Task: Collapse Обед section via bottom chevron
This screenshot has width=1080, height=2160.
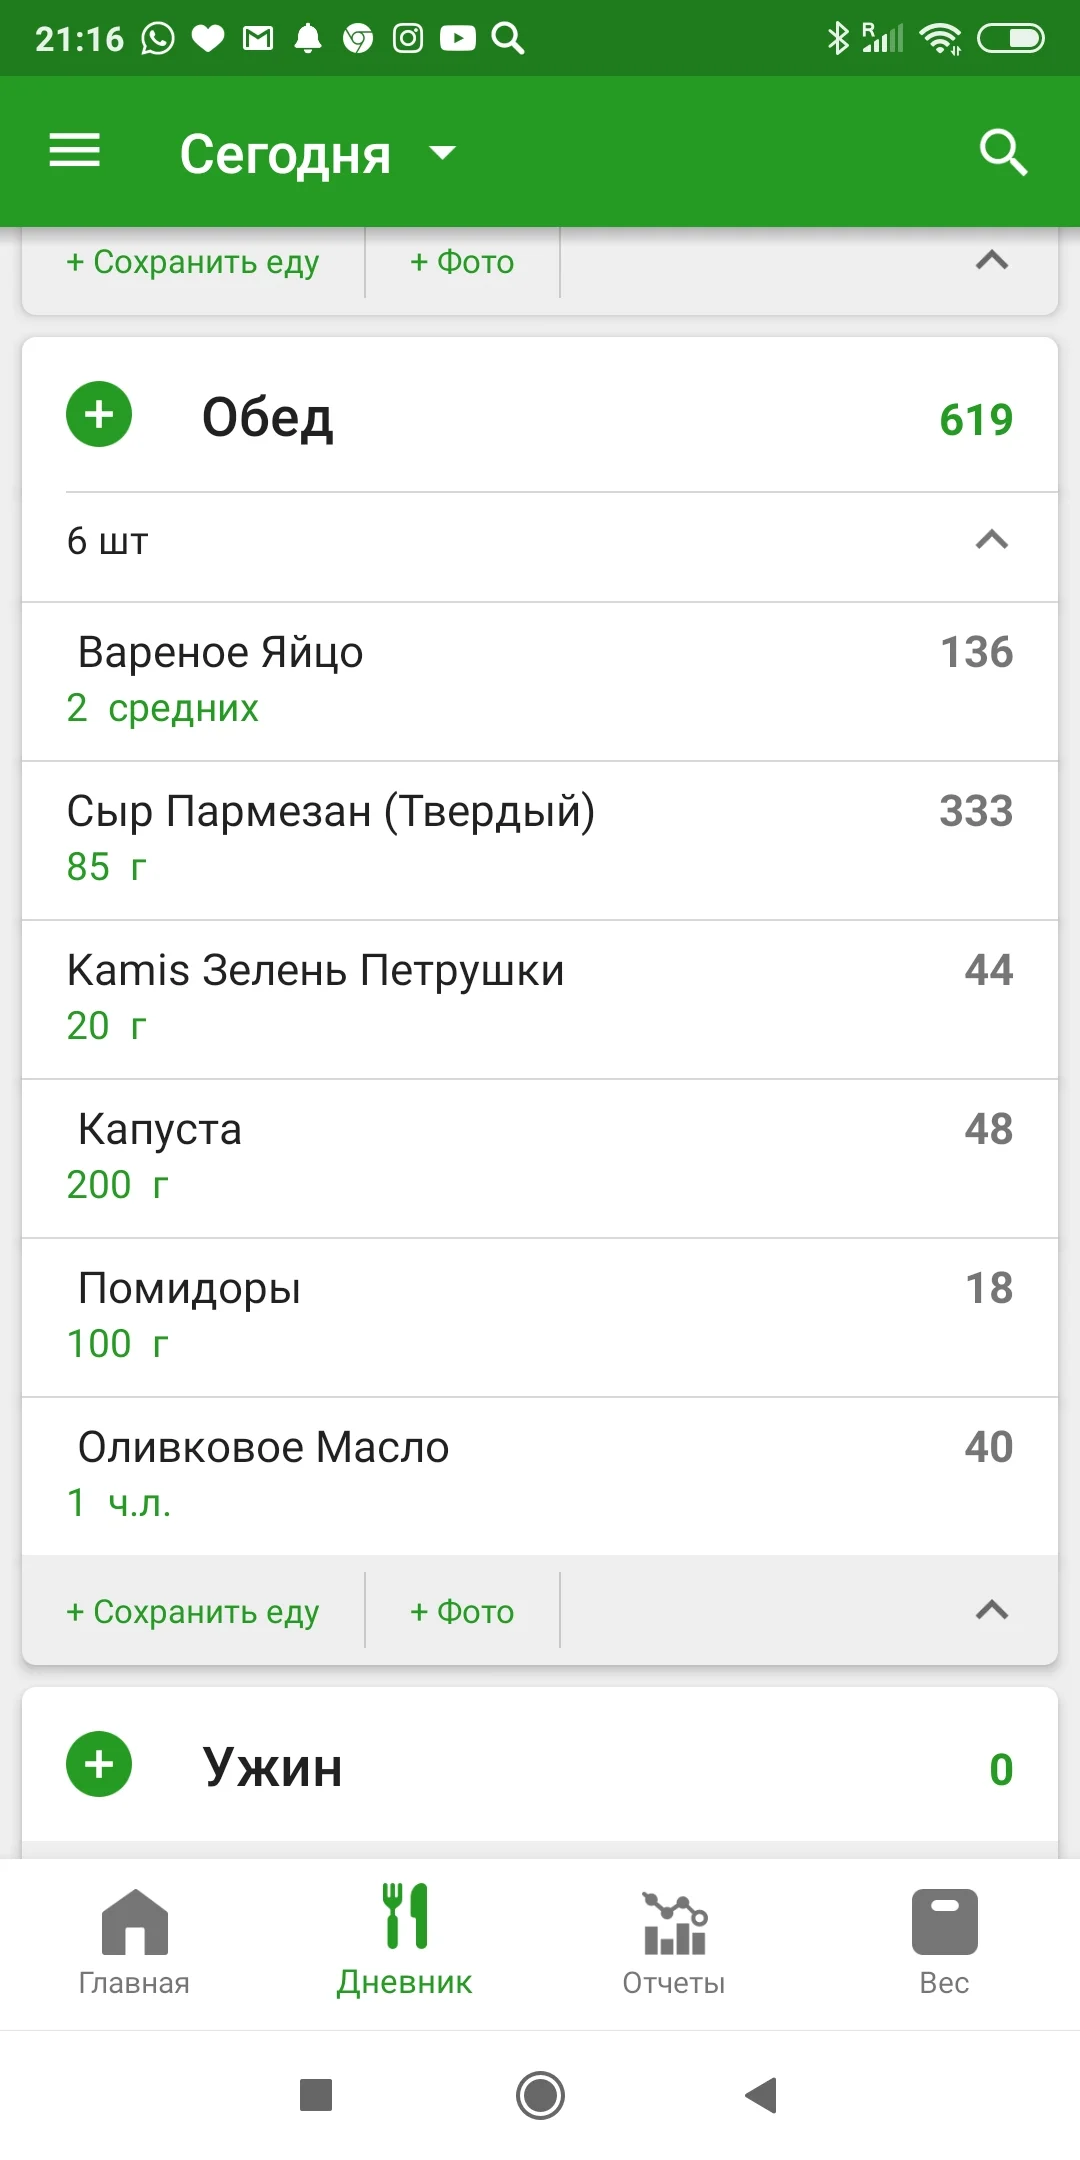Action: (991, 1610)
